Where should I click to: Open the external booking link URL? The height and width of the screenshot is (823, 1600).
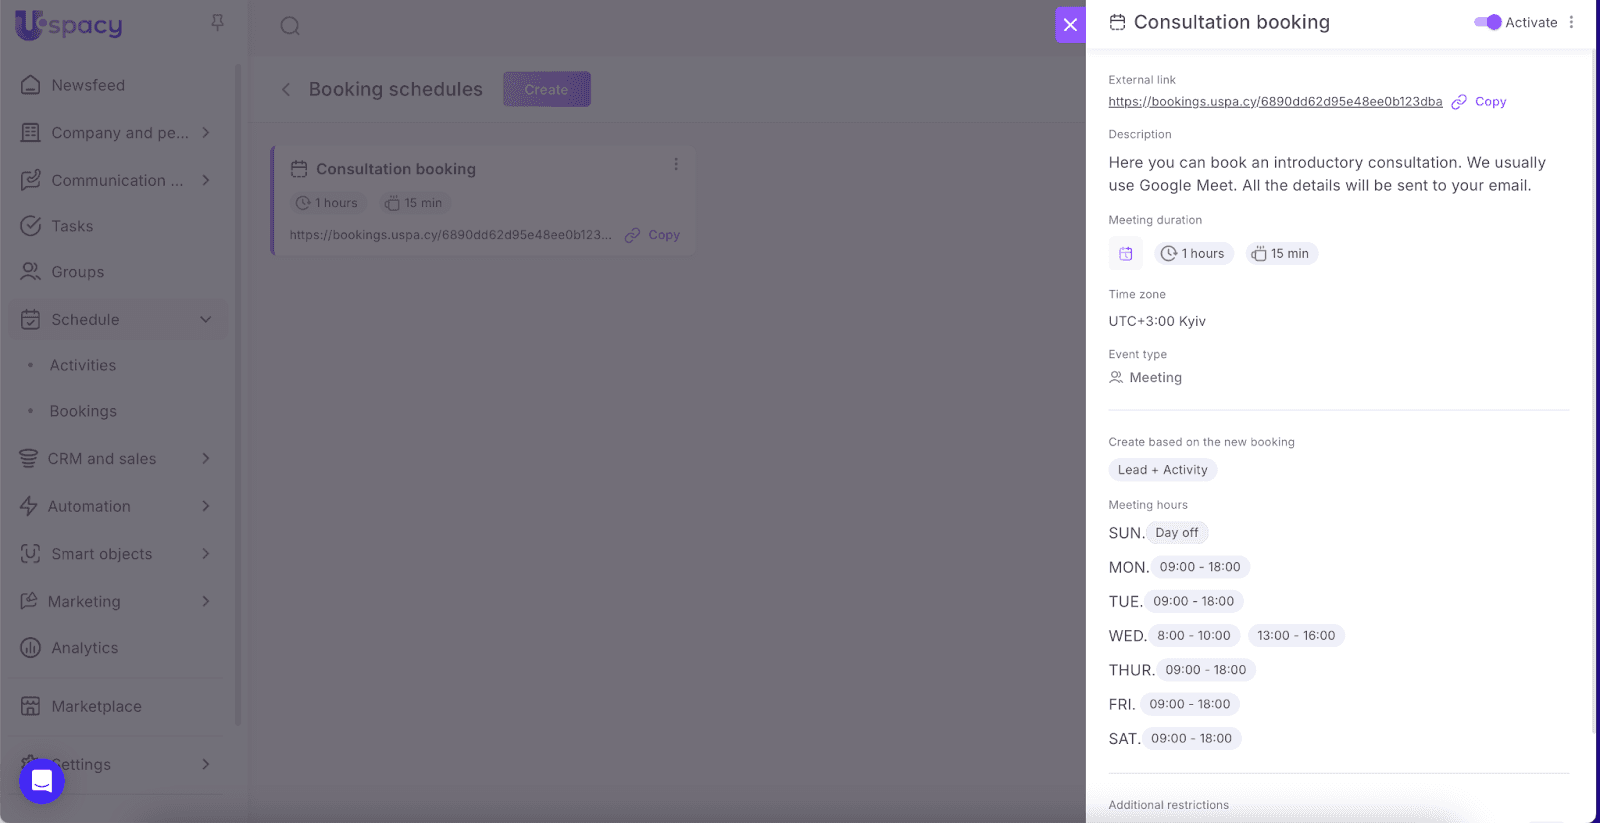[1275, 101]
